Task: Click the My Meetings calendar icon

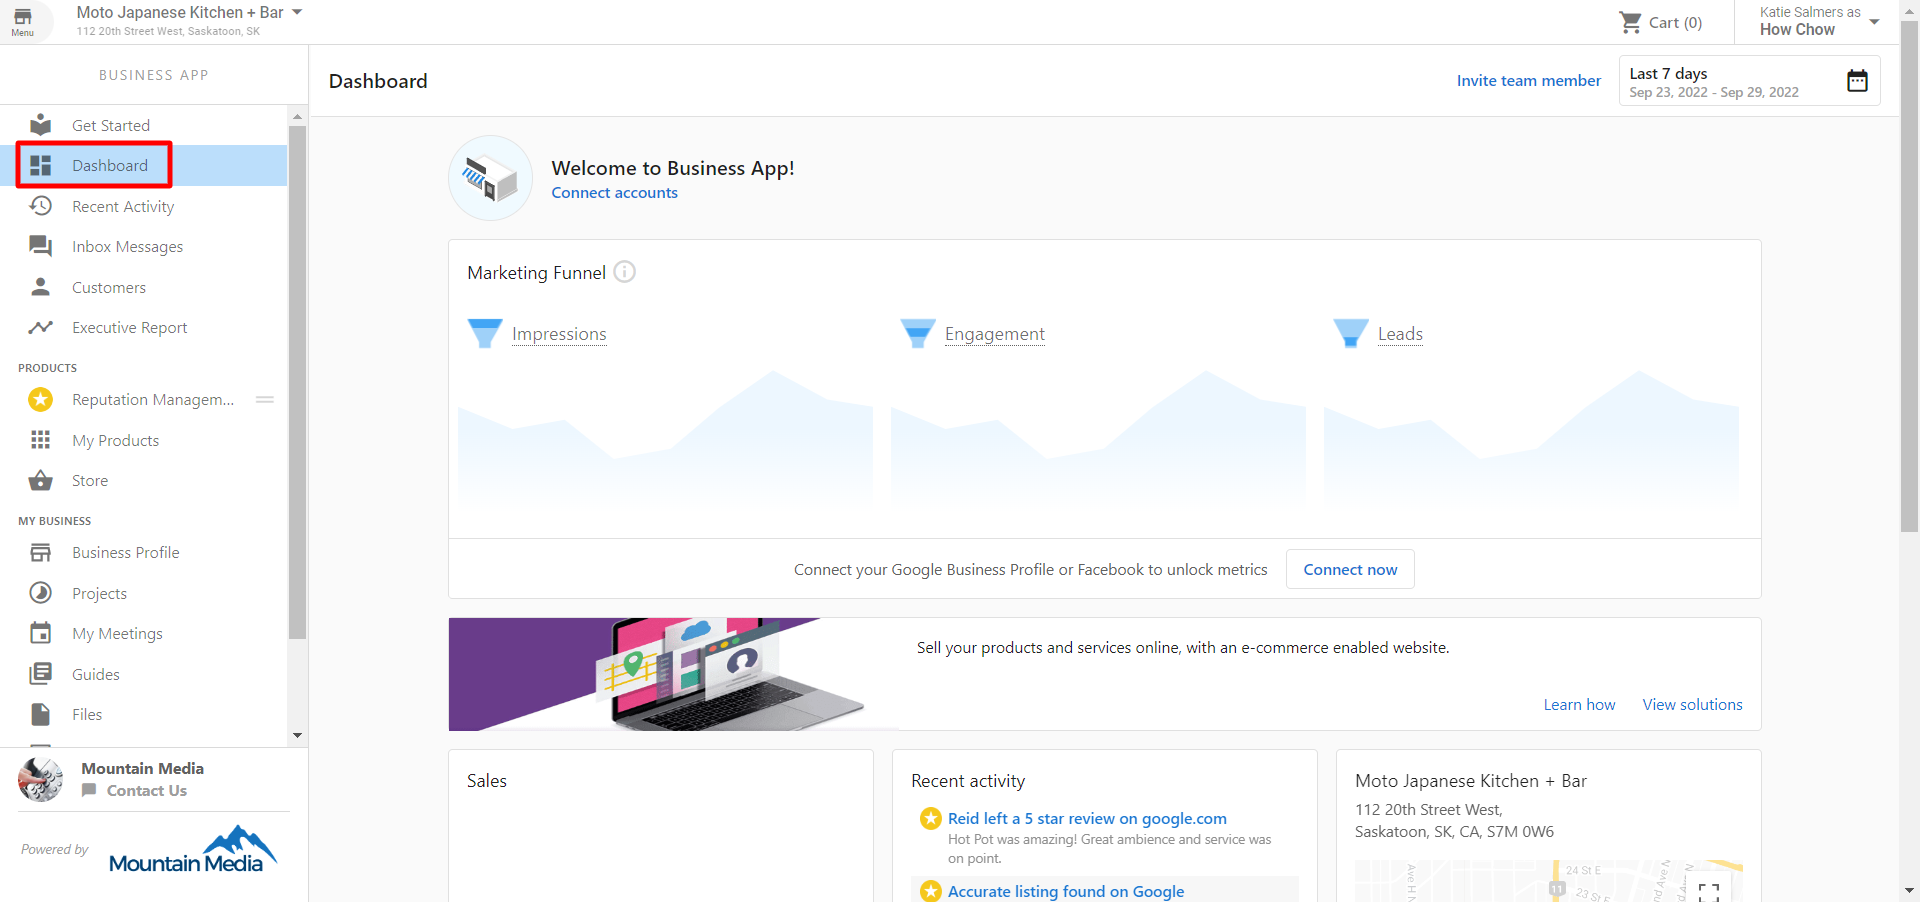Action: pyautogui.click(x=41, y=633)
